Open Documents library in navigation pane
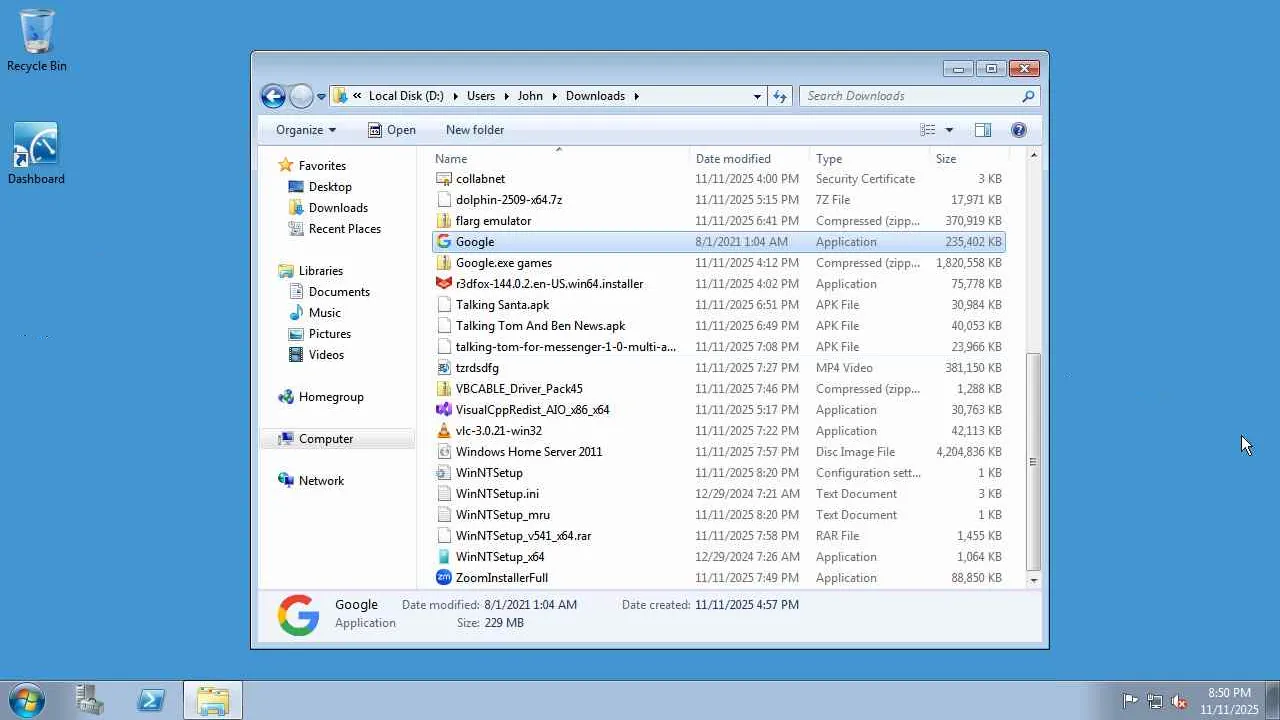Viewport: 1280px width, 720px height. (339, 292)
